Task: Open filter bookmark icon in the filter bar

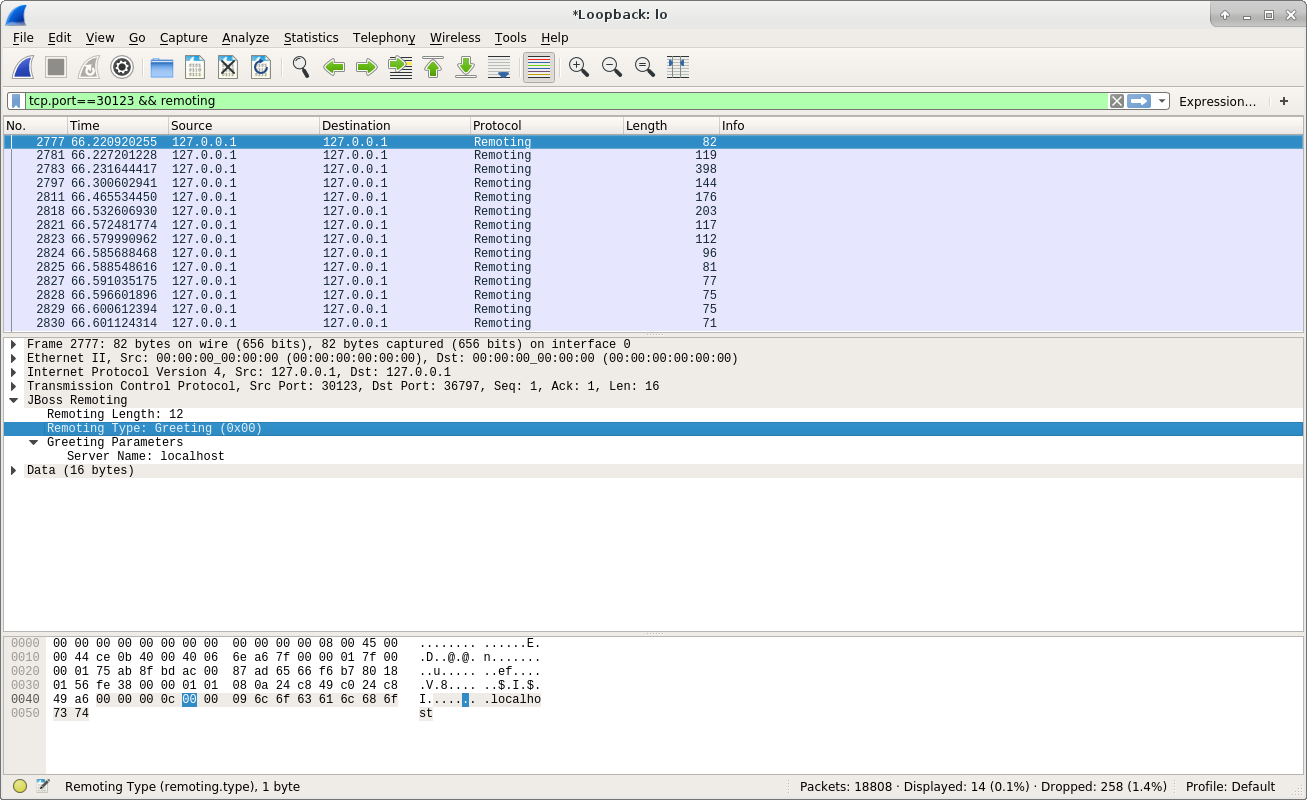Action: coord(16,101)
